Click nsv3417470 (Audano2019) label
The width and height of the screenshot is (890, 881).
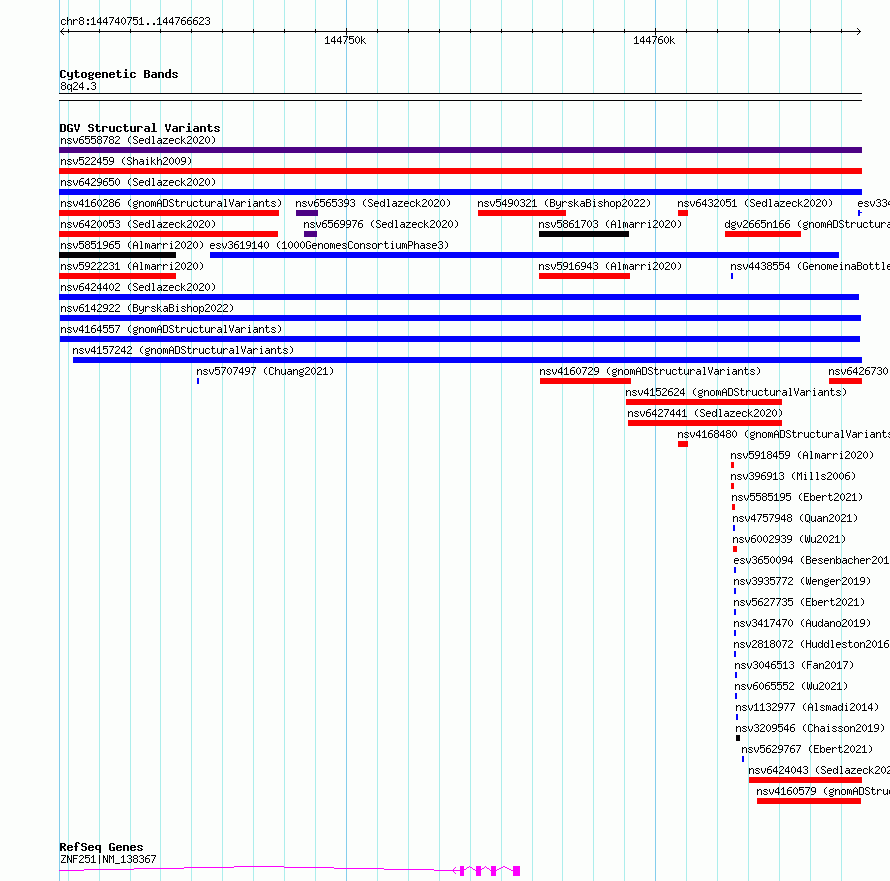point(802,623)
